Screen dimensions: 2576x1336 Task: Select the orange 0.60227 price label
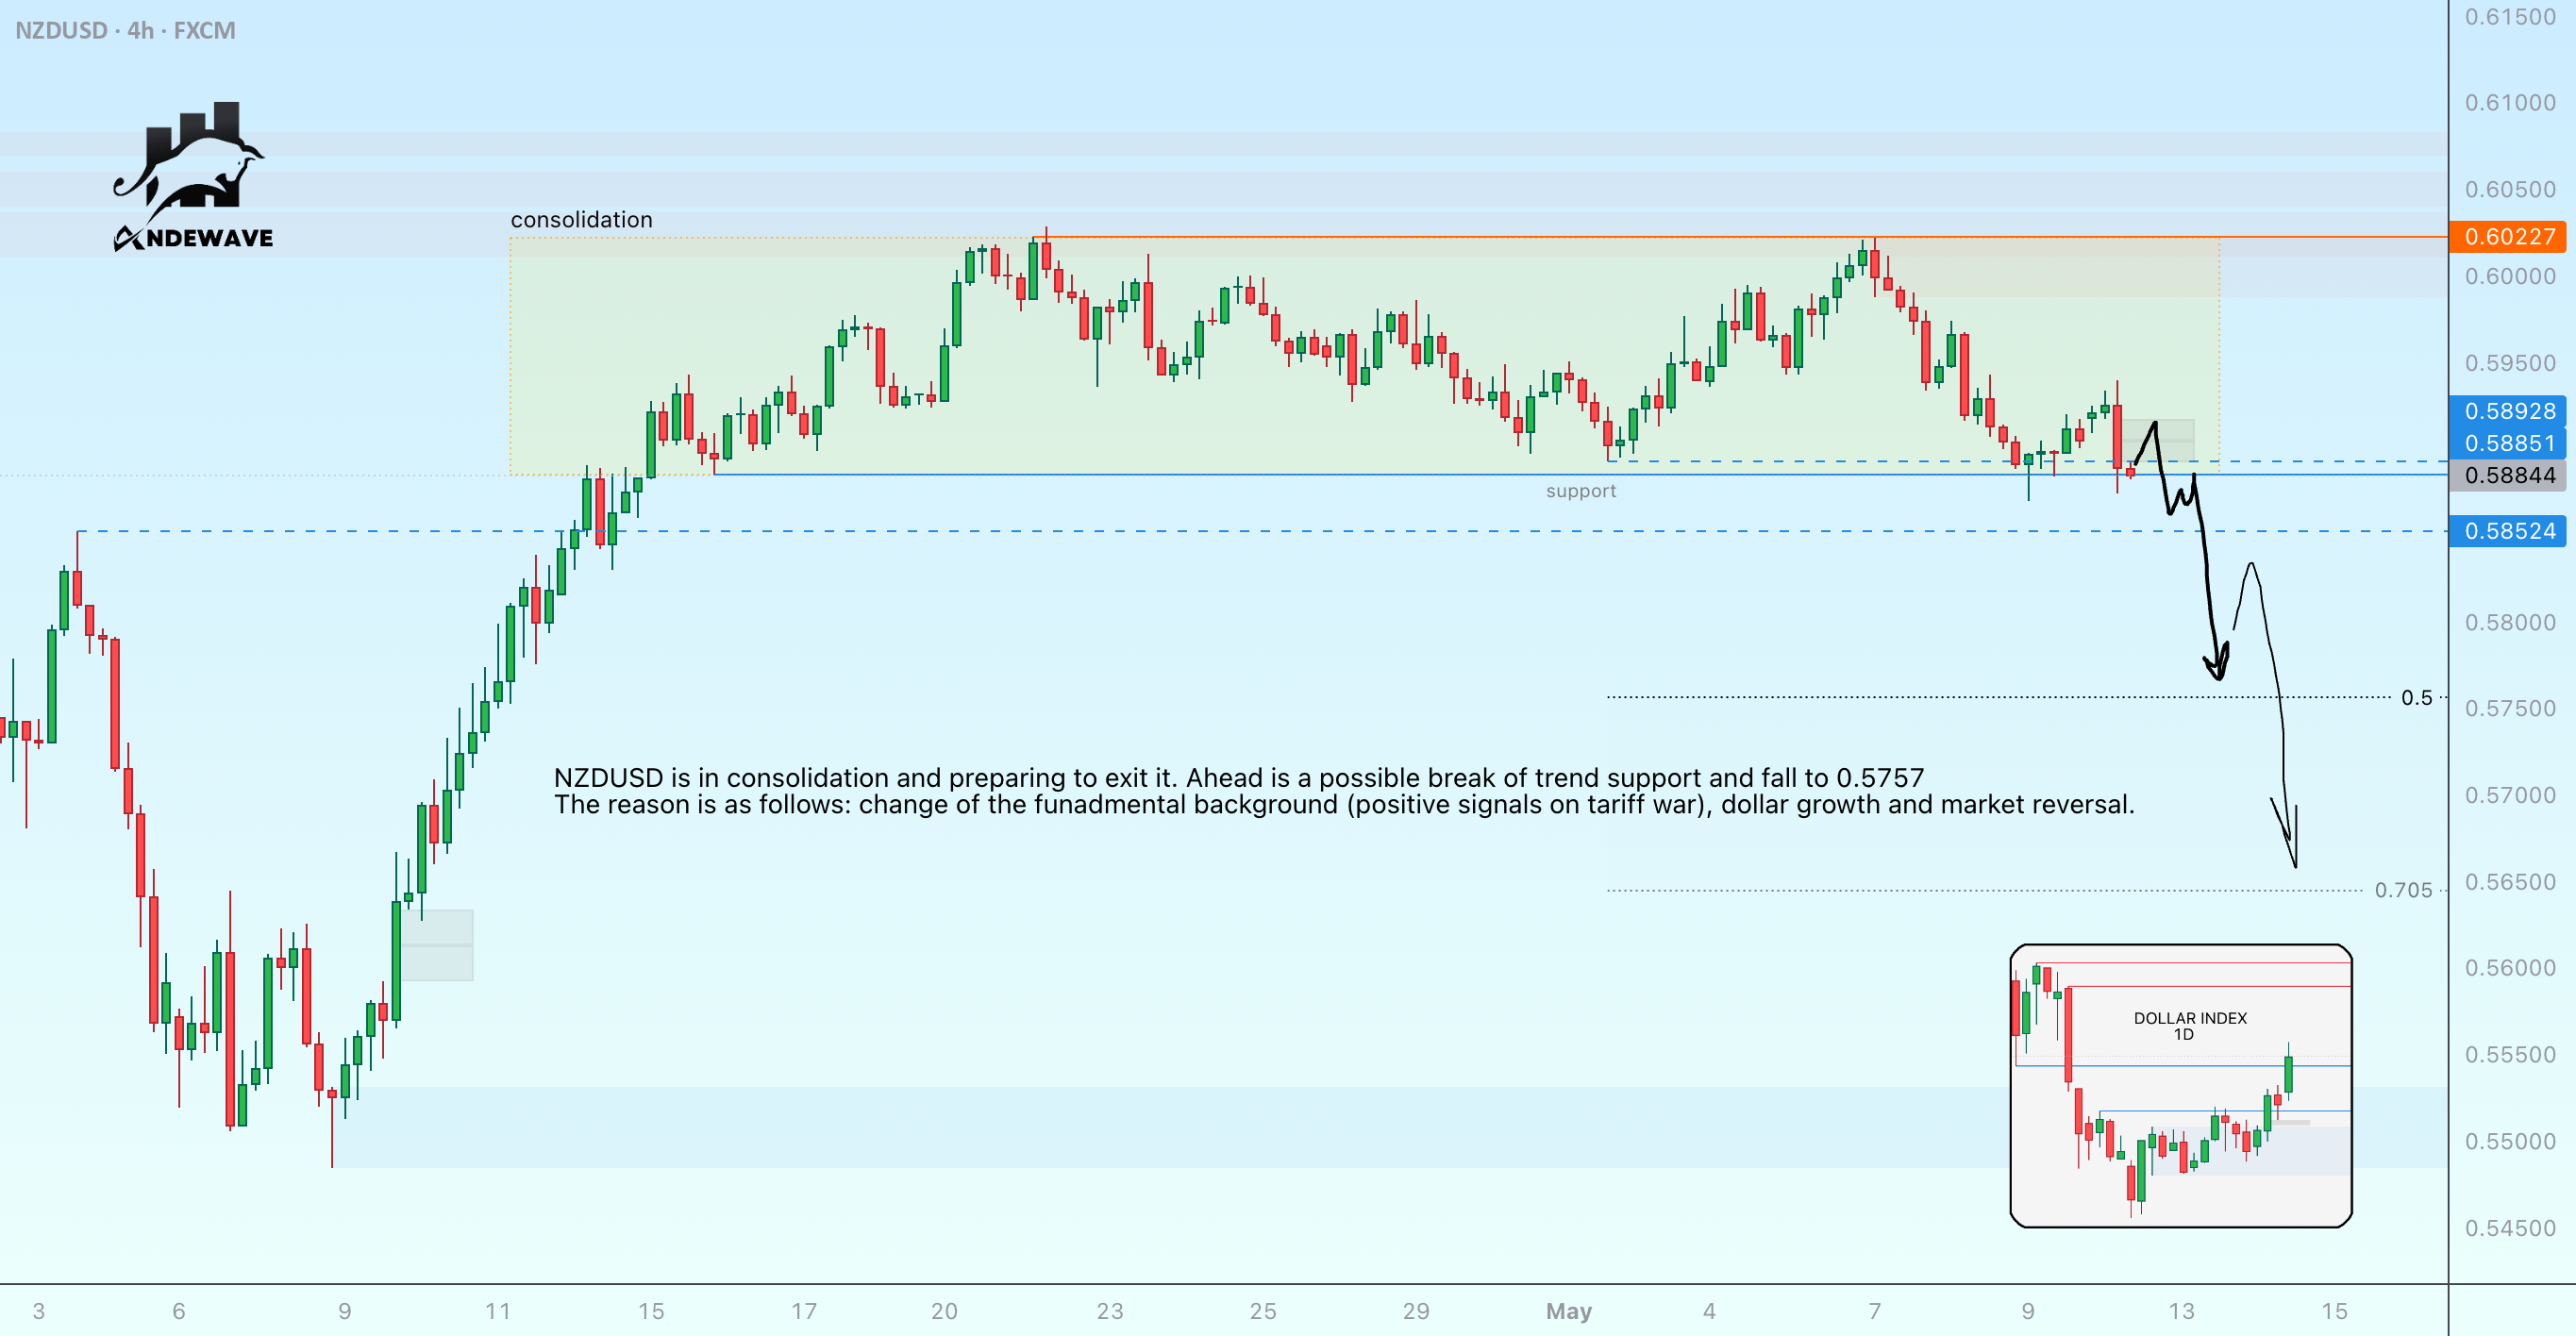click(2507, 237)
